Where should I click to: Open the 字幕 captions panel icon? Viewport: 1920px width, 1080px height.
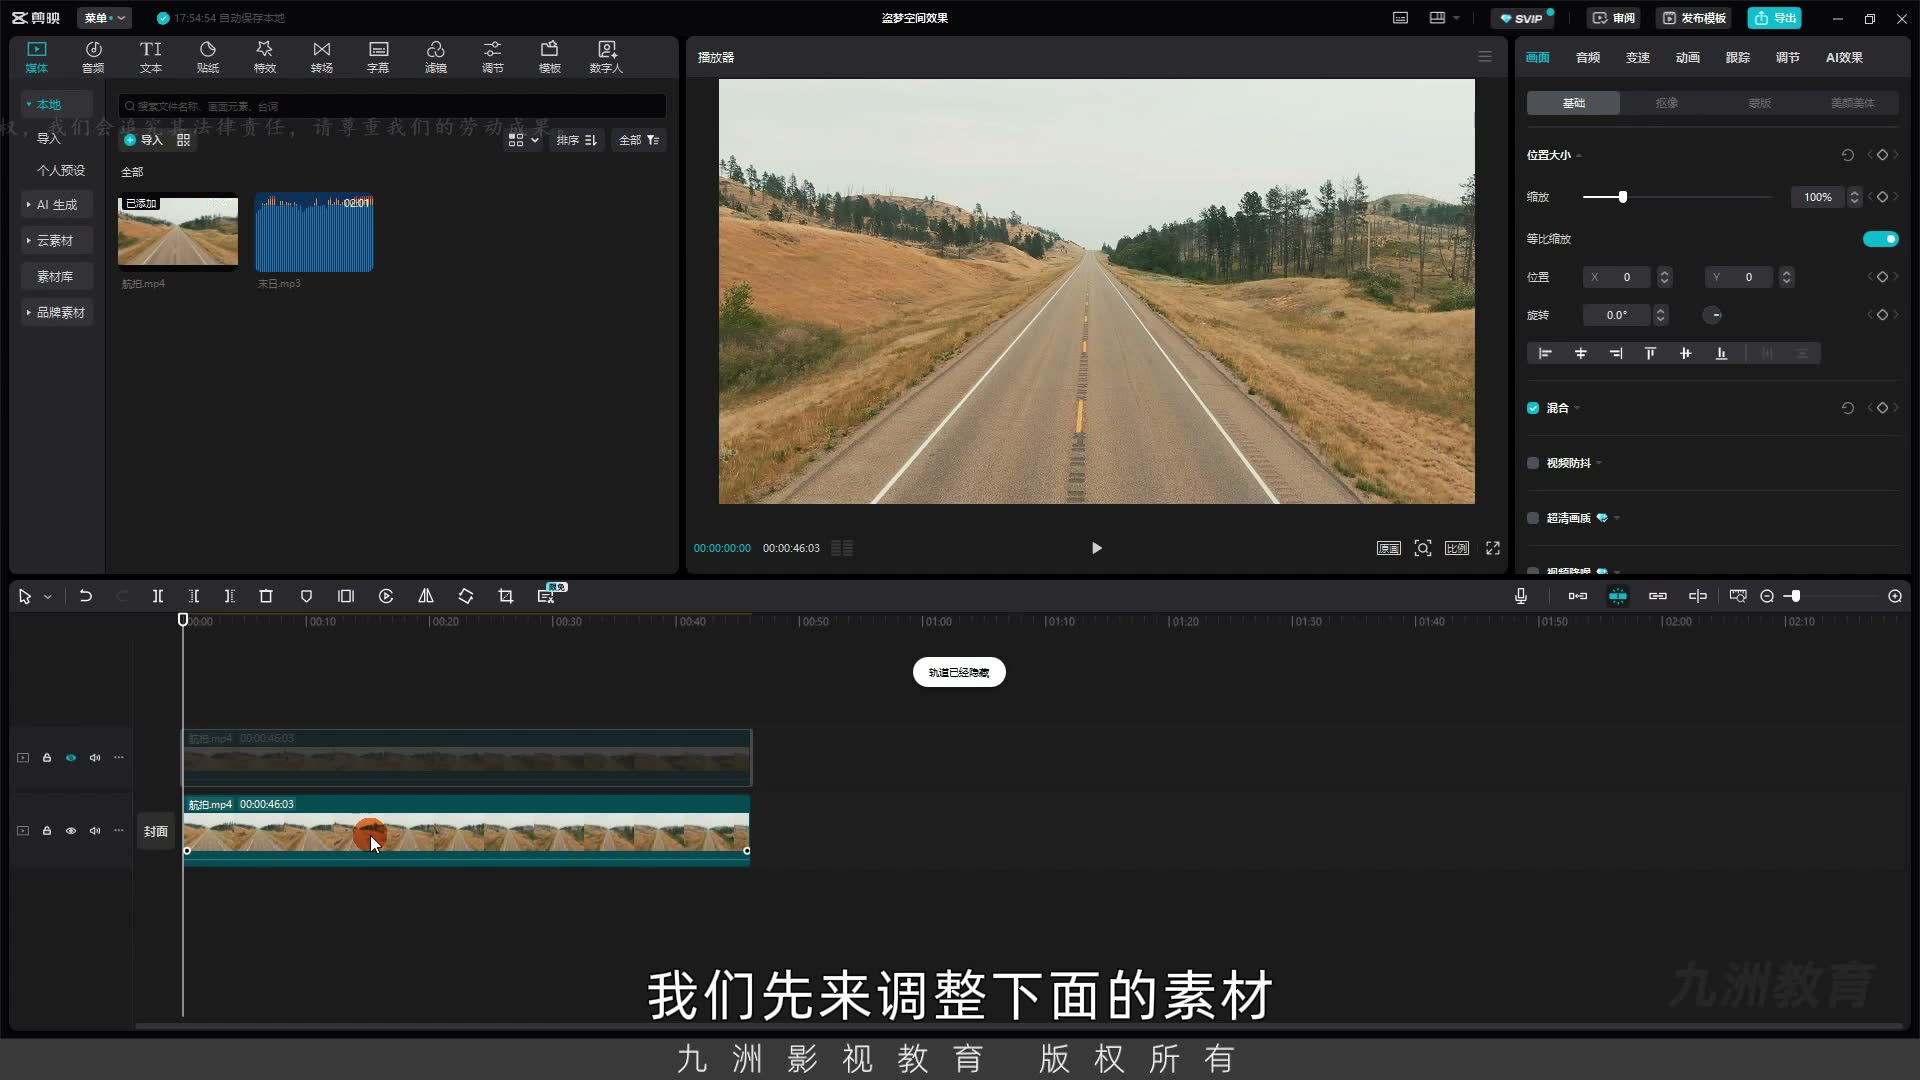[x=378, y=57]
